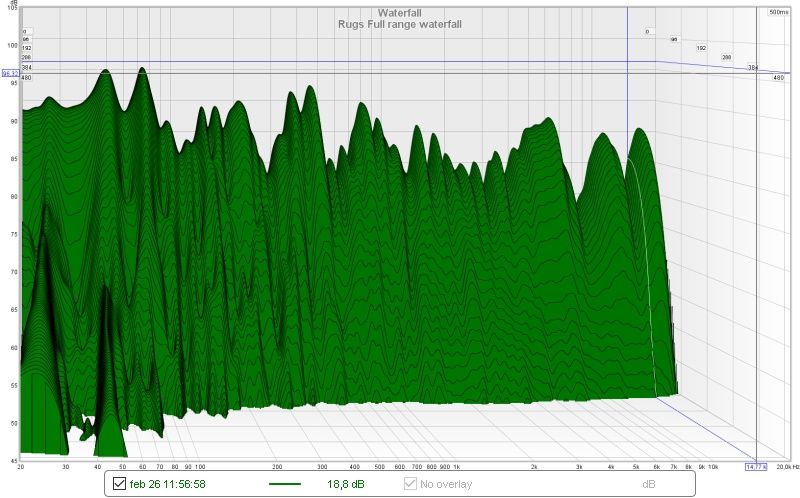Click the 75 dB label on vertical axis

click(13, 234)
